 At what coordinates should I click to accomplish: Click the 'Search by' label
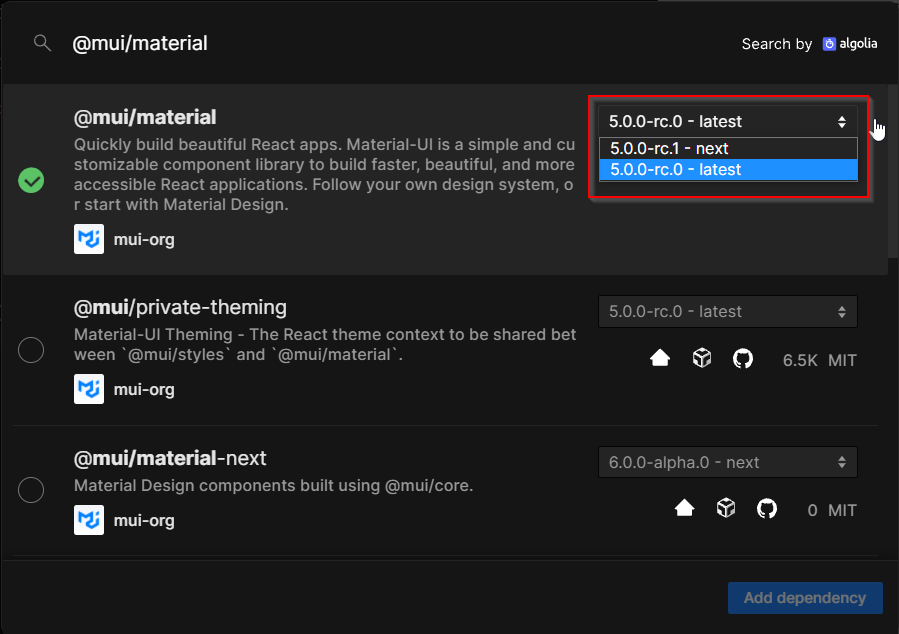tap(777, 44)
